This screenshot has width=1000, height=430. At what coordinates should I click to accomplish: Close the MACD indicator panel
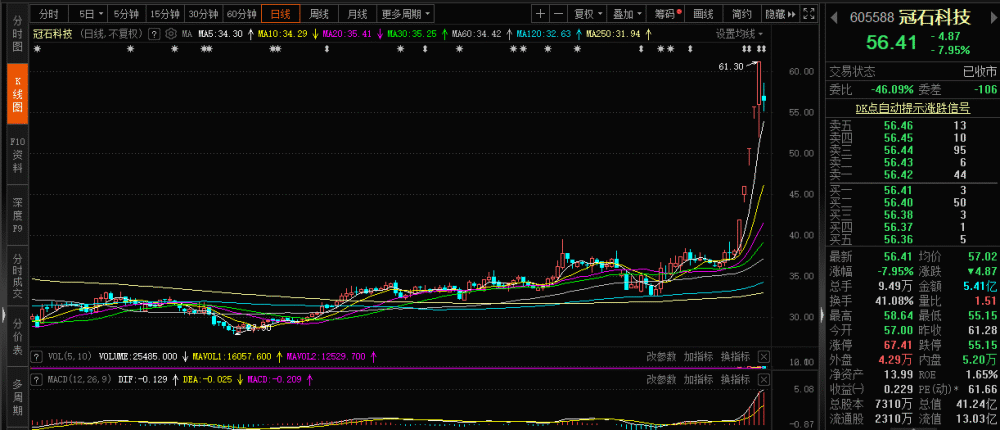764,380
